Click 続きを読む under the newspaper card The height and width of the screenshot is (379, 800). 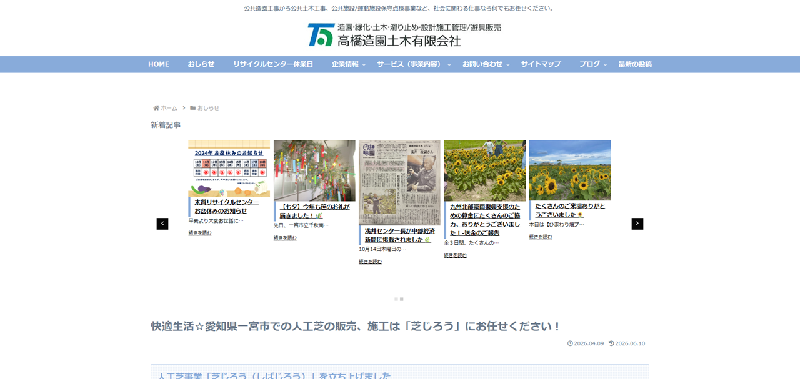(x=370, y=262)
